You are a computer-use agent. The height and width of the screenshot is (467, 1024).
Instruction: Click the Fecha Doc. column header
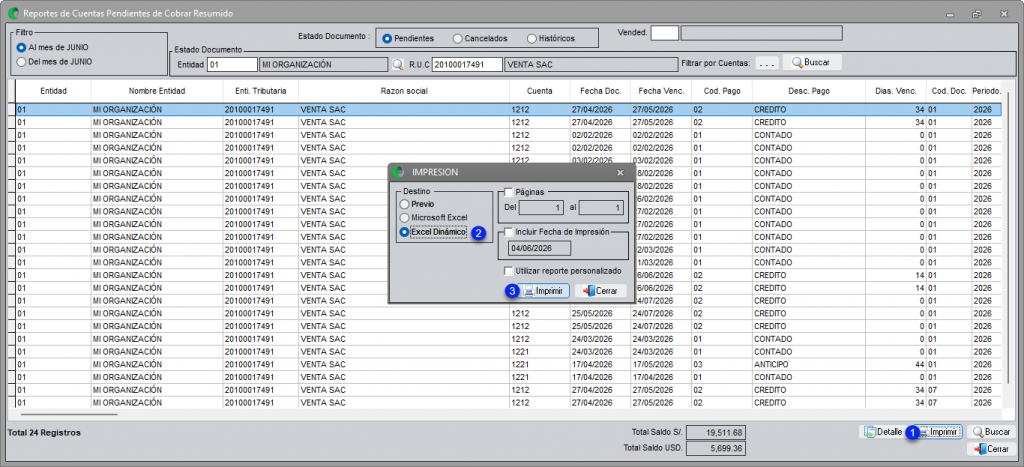click(x=600, y=91)
